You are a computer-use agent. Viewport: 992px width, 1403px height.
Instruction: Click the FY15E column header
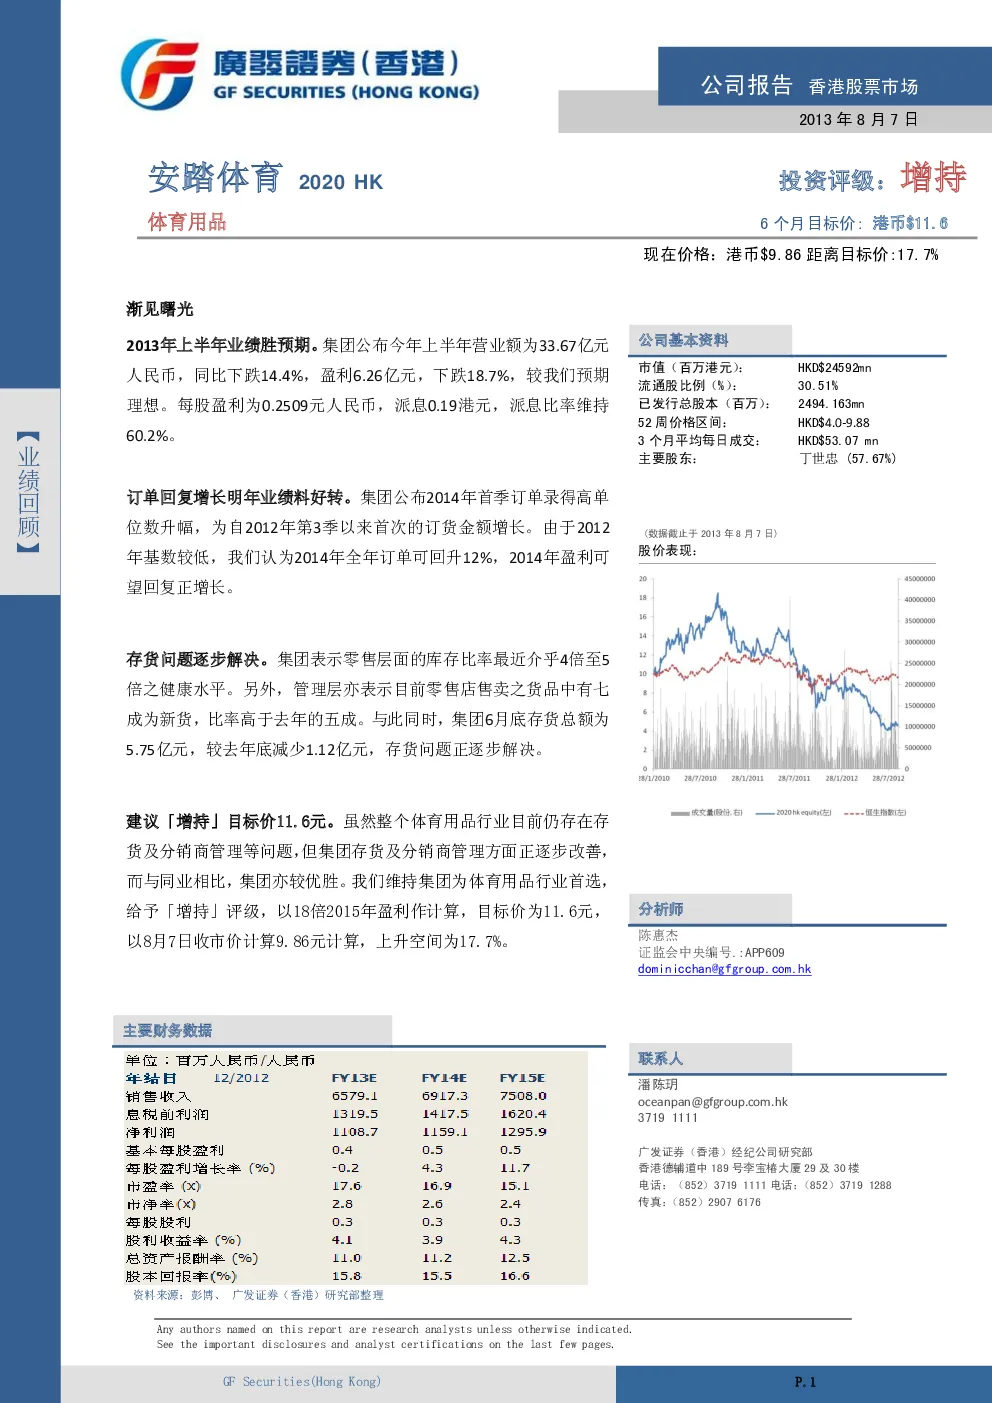click(x=523, y=1078)
